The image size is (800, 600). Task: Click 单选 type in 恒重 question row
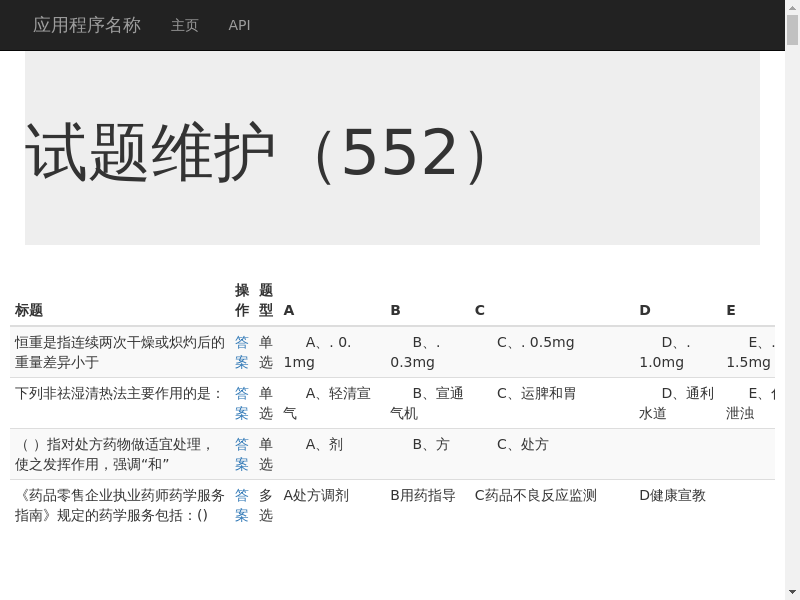(x=266, y=352)
